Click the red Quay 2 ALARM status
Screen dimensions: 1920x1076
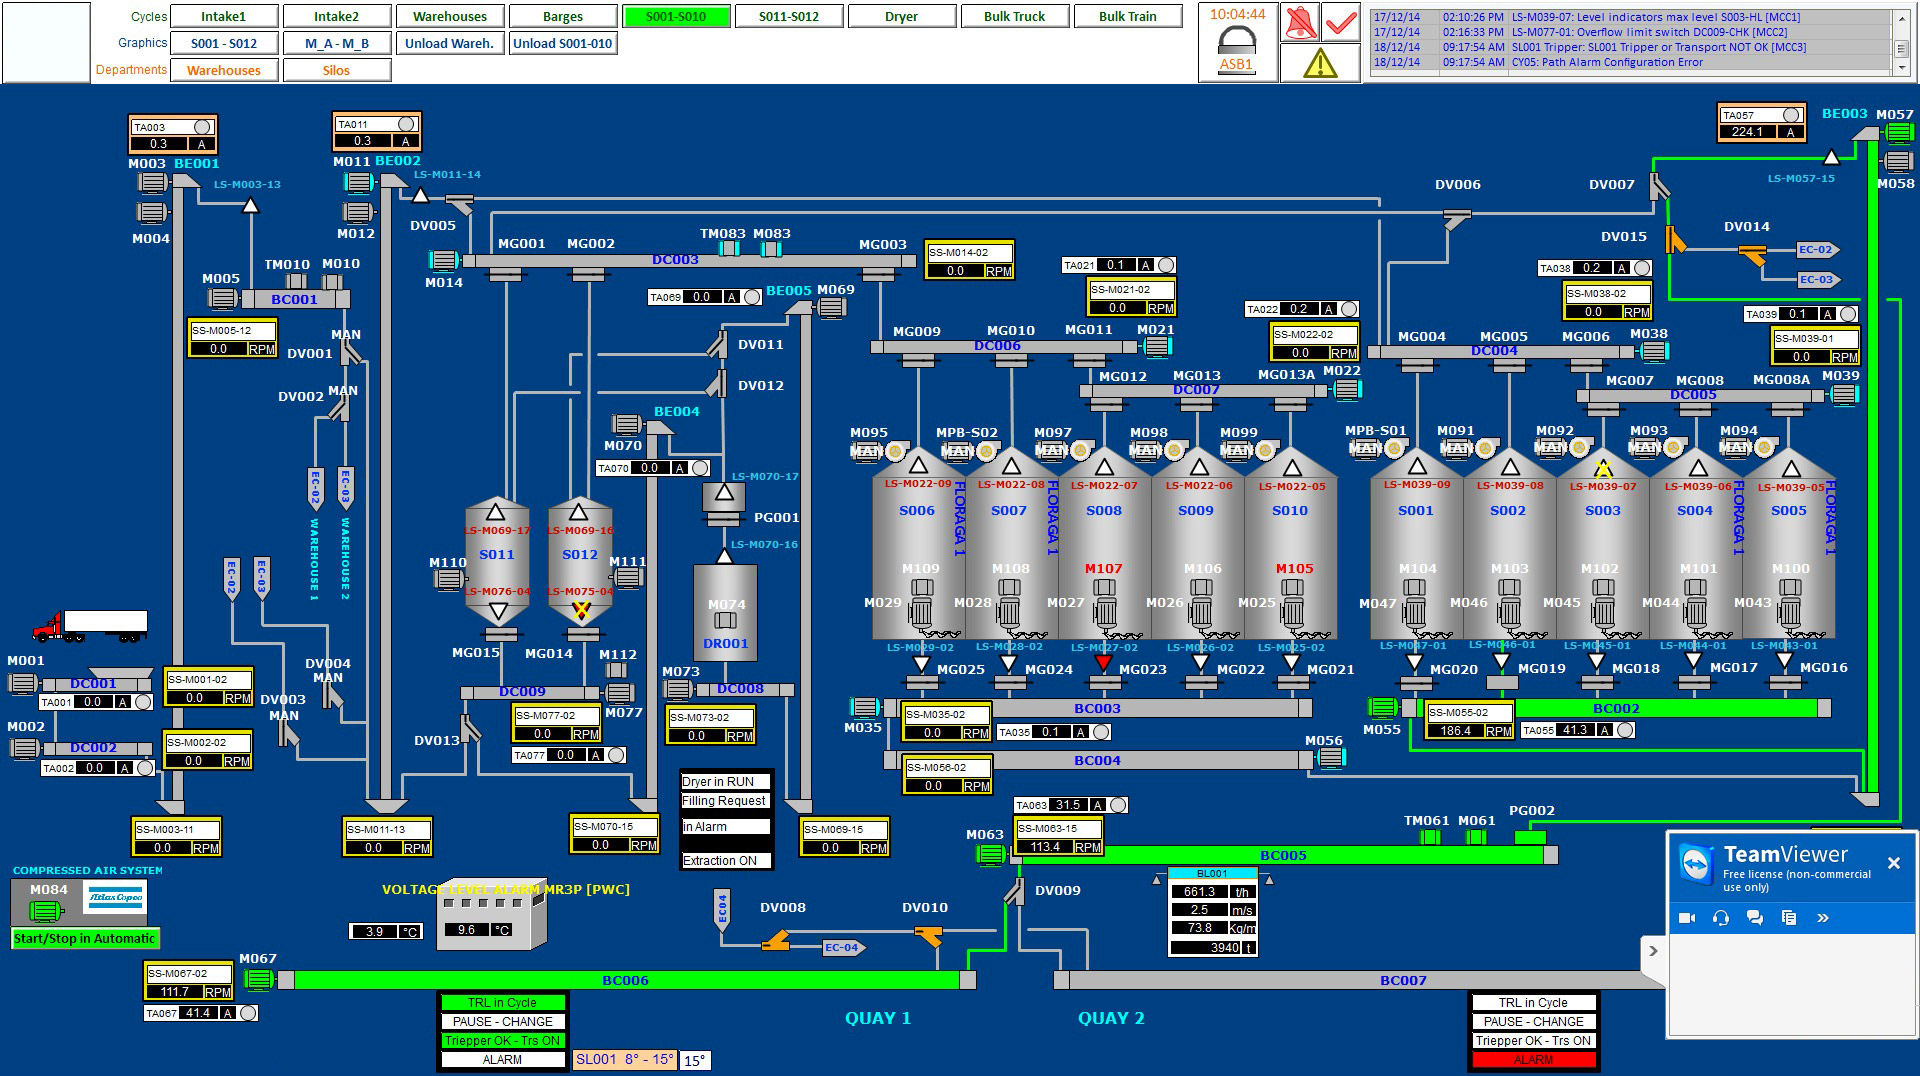click(x=1533, y=1059)
